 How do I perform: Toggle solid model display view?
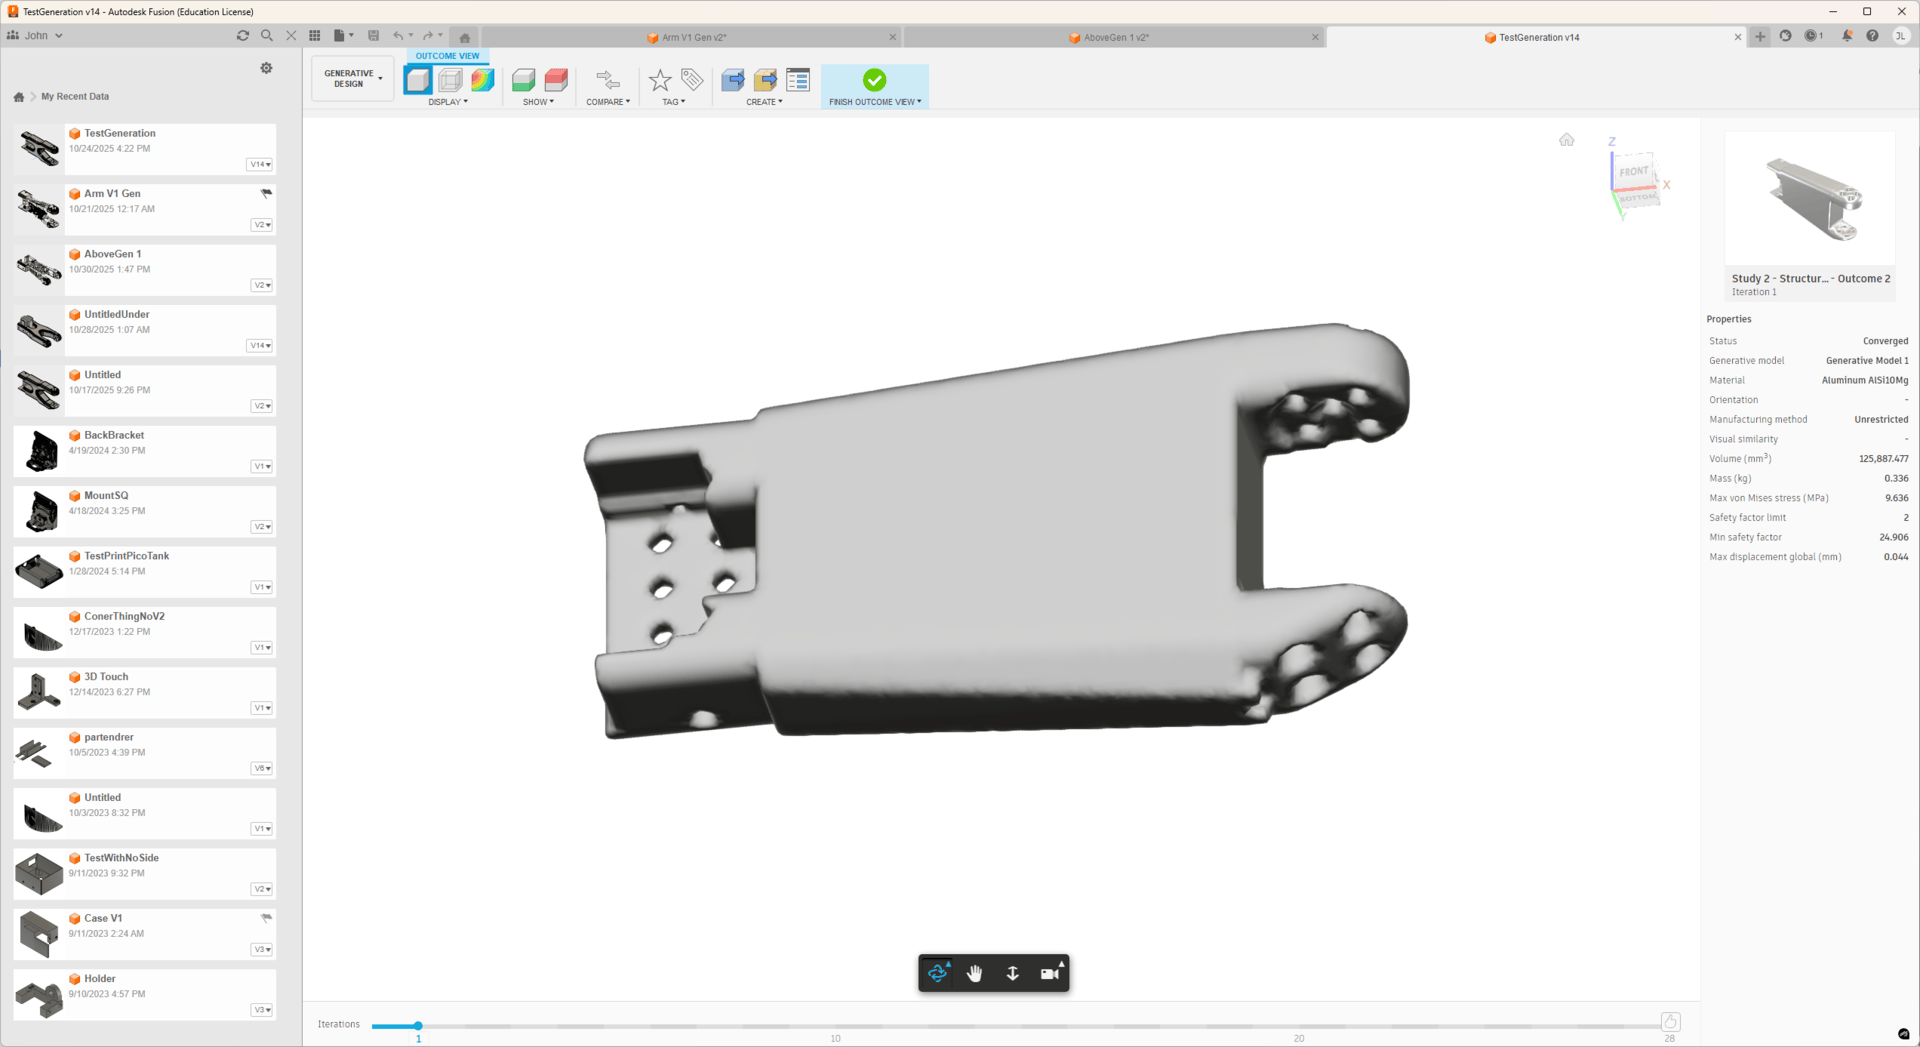point(418,80)
